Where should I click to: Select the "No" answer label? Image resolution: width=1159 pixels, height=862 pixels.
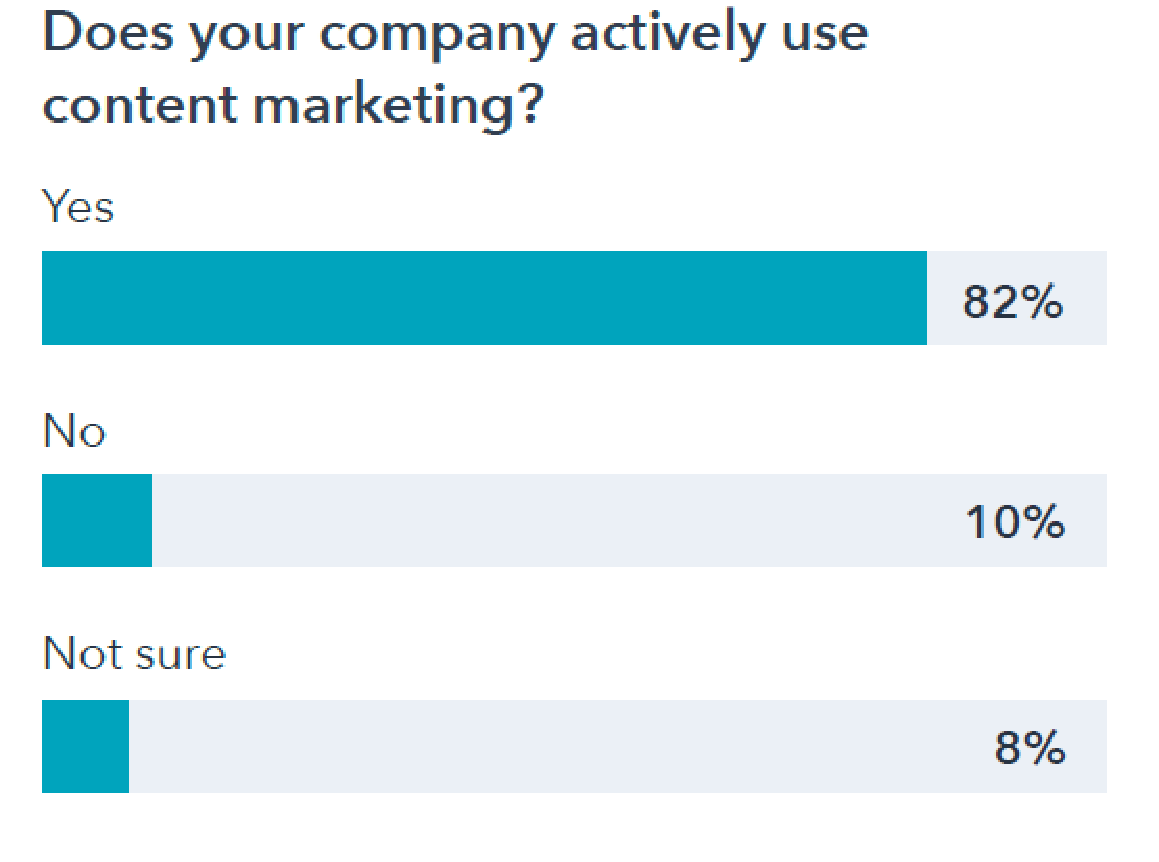(74, 432)
